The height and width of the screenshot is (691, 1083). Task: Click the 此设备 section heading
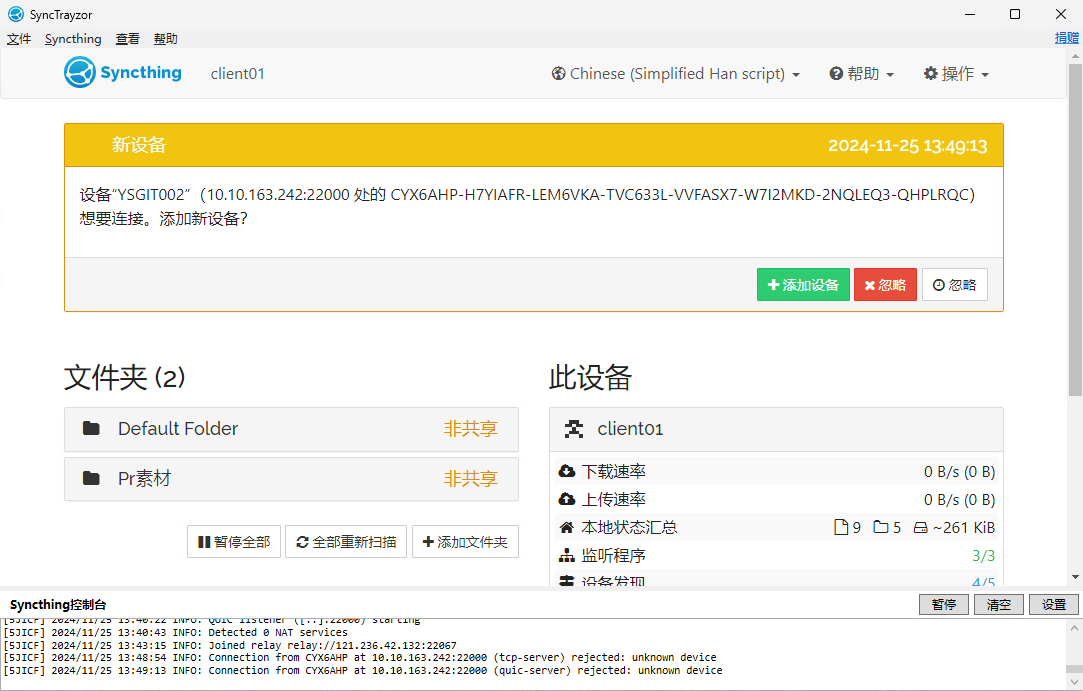click(591, 377)
